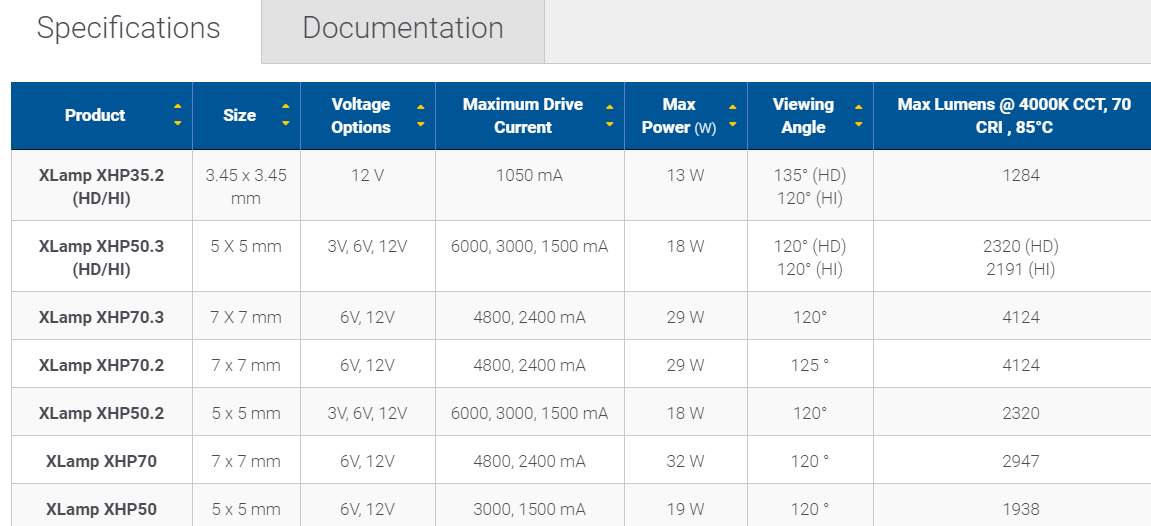The image size is (1151, 526).
Task: Select the 1938 lumens value
Action: coord(1021,509)
